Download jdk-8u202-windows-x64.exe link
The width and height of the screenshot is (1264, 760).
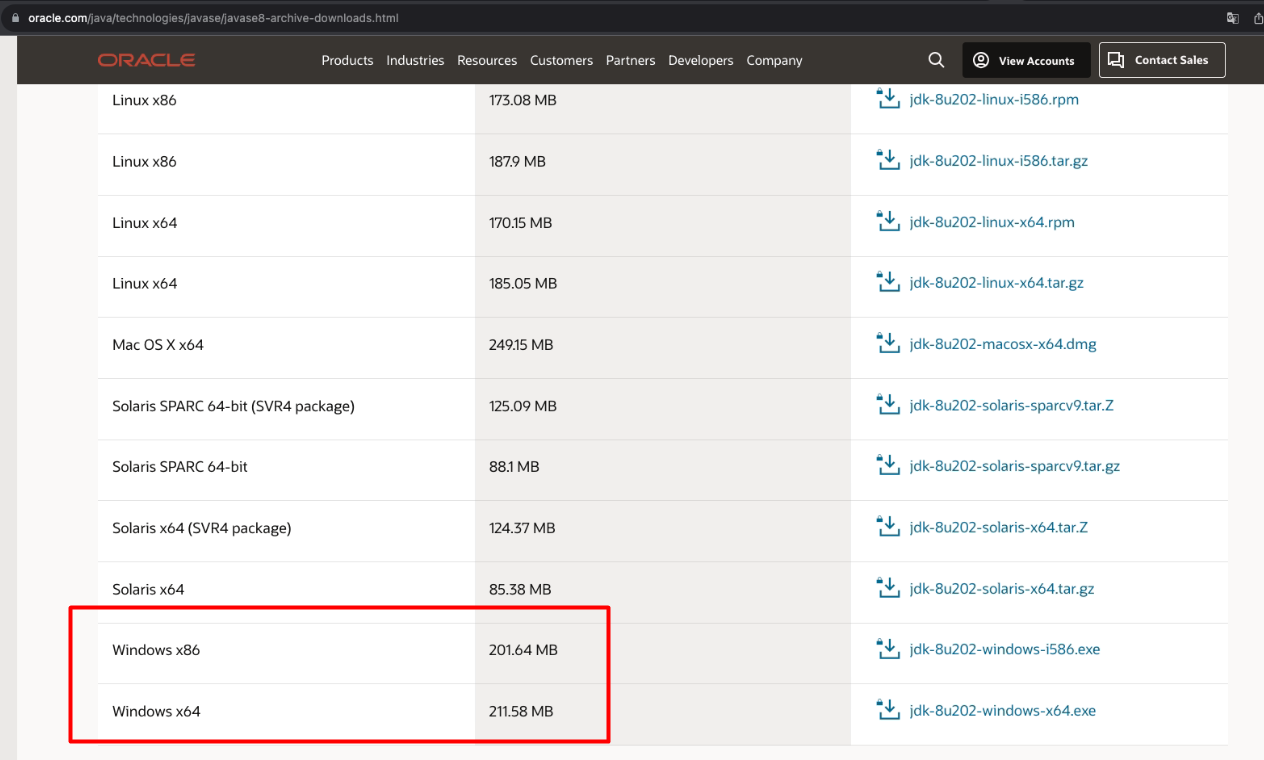click(1003, 711)
